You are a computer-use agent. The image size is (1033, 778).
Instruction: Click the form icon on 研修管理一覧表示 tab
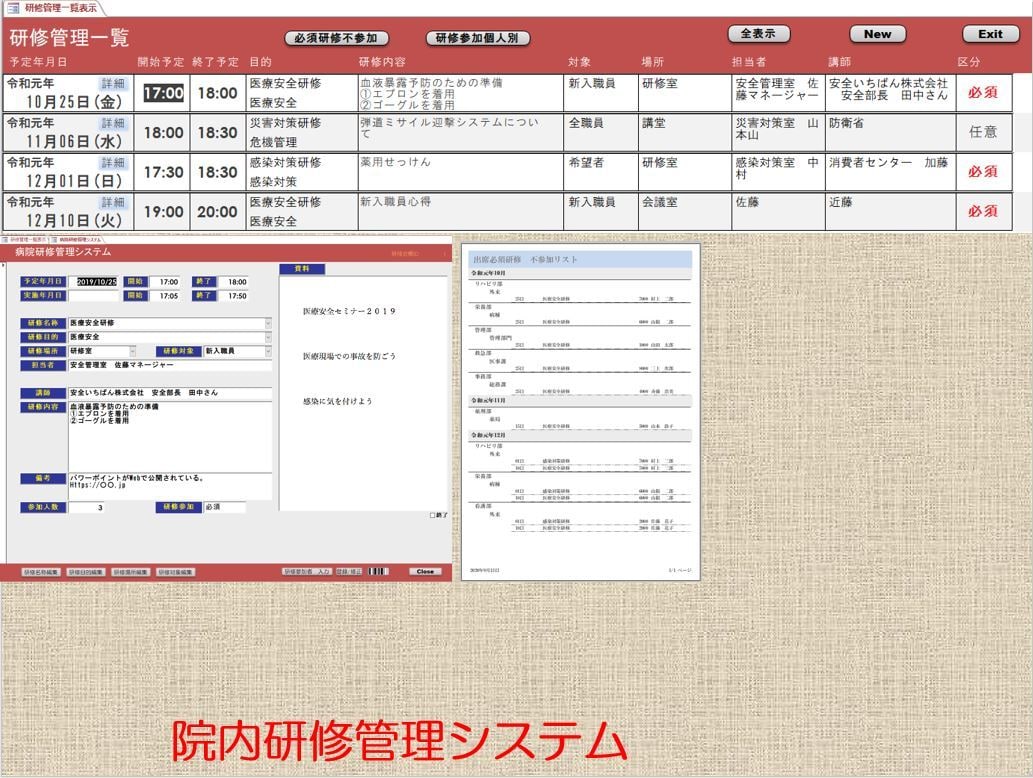pyautogui.click(x=13, y=8)
